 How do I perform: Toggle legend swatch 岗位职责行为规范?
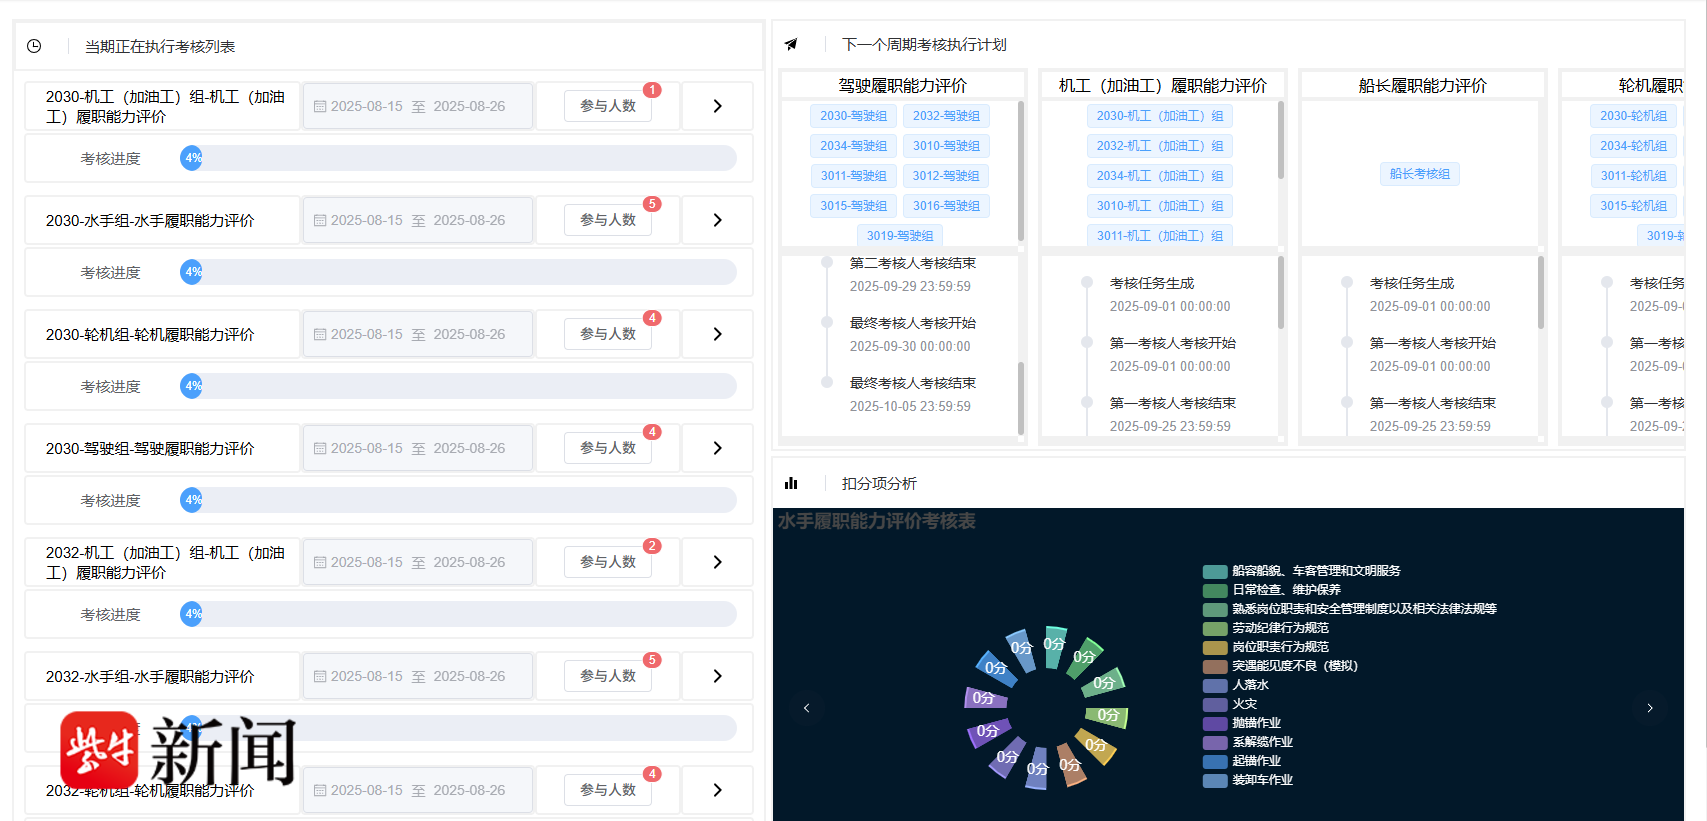point(1215,648)
